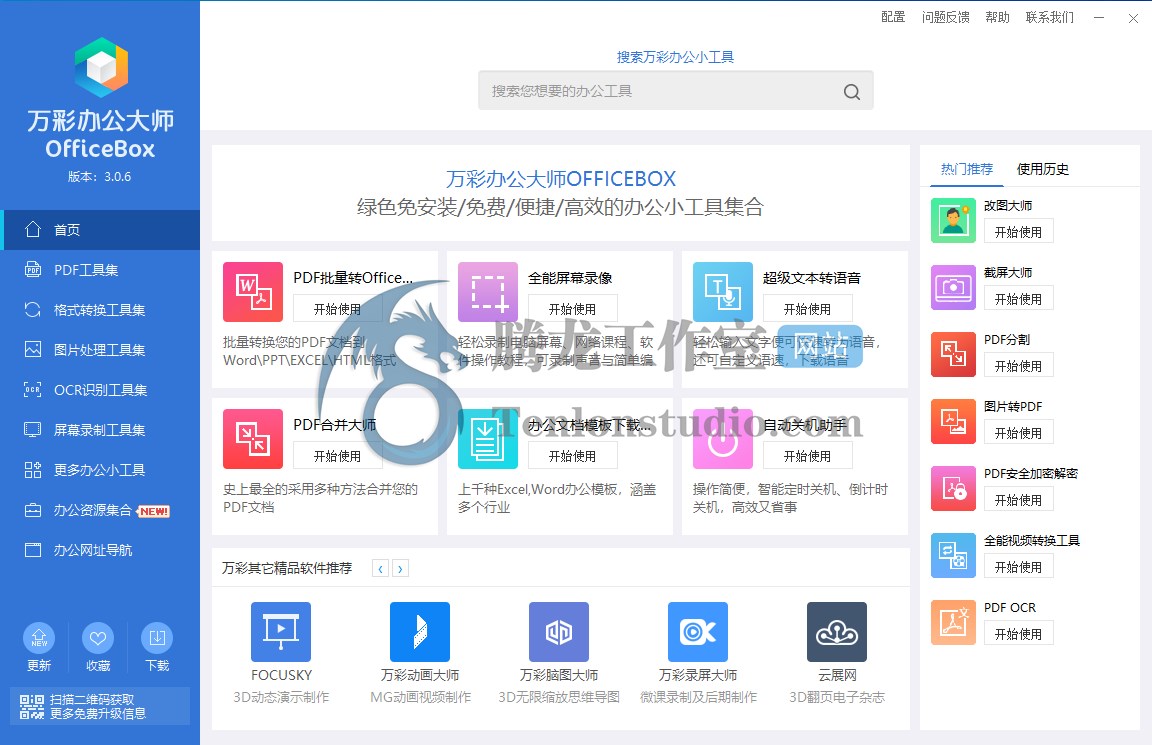
Task: Click 开始使用 under PDF OCR
Action: (x=1018, y=634)
